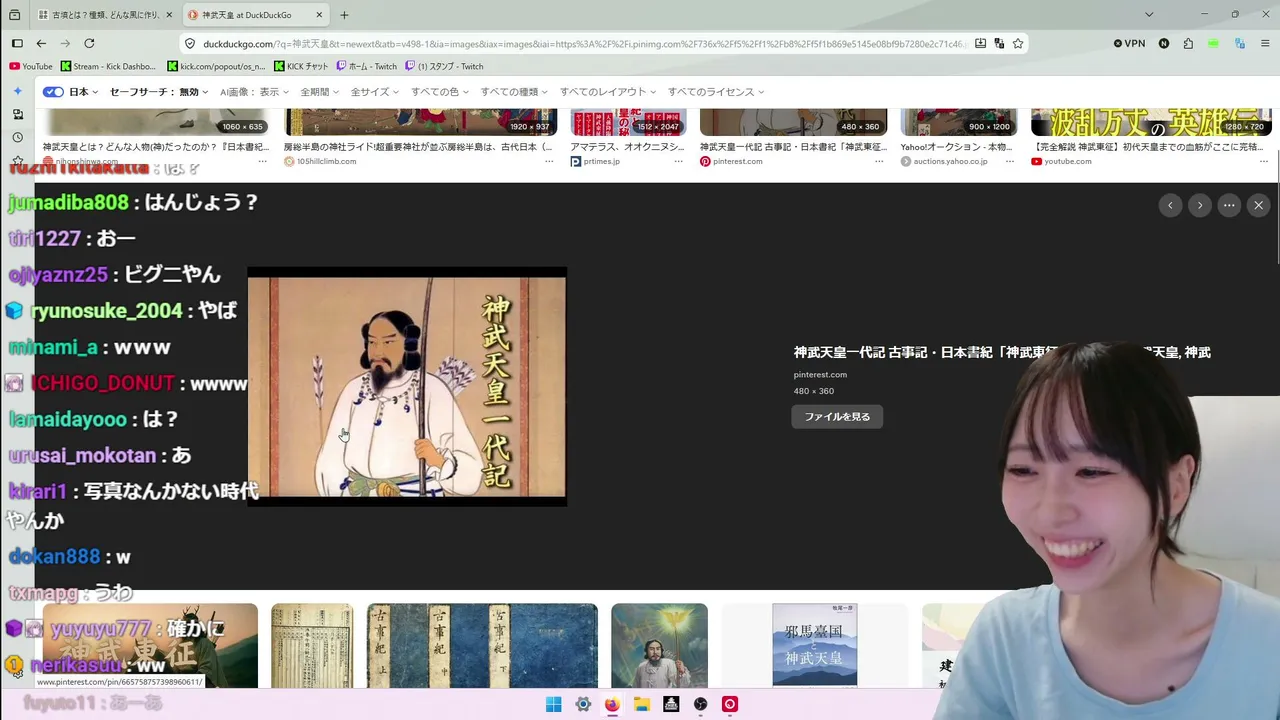The image size is (1280, 720).
Task: Toggle the 日本 region switch
Action: pyautogui.click(x=53, y=92)
